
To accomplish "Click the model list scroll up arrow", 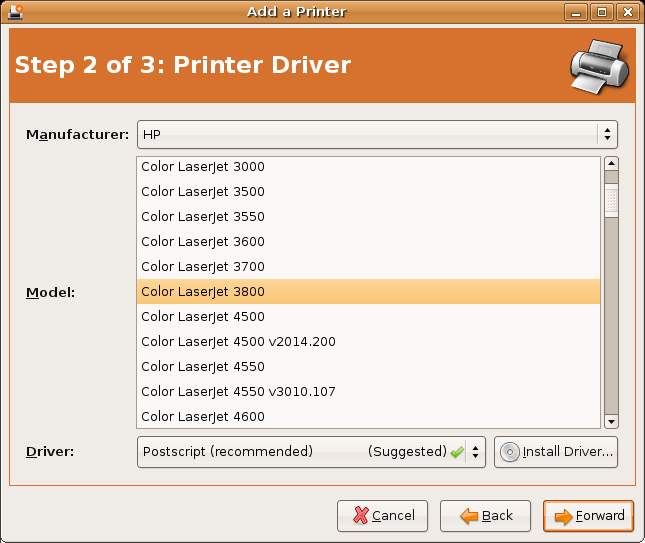I will [x=611, y=164].
